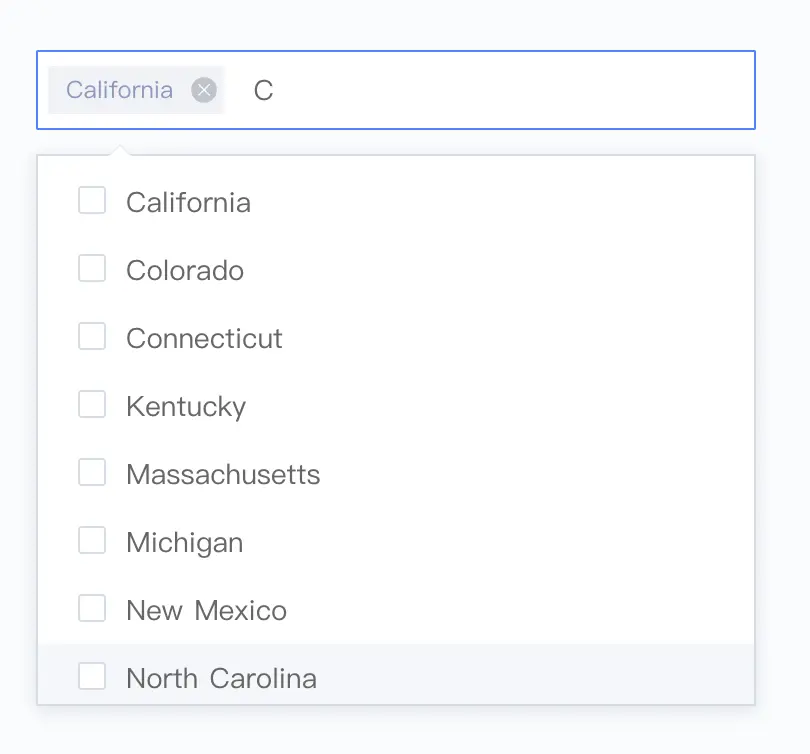This screenshot has height=754, width=810.
Task: Enable the Colorado checkbox
Action: [92, 269]
